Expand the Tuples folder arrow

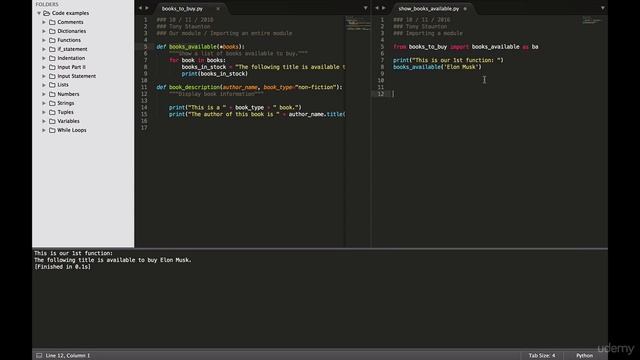[x=44, y=112]
